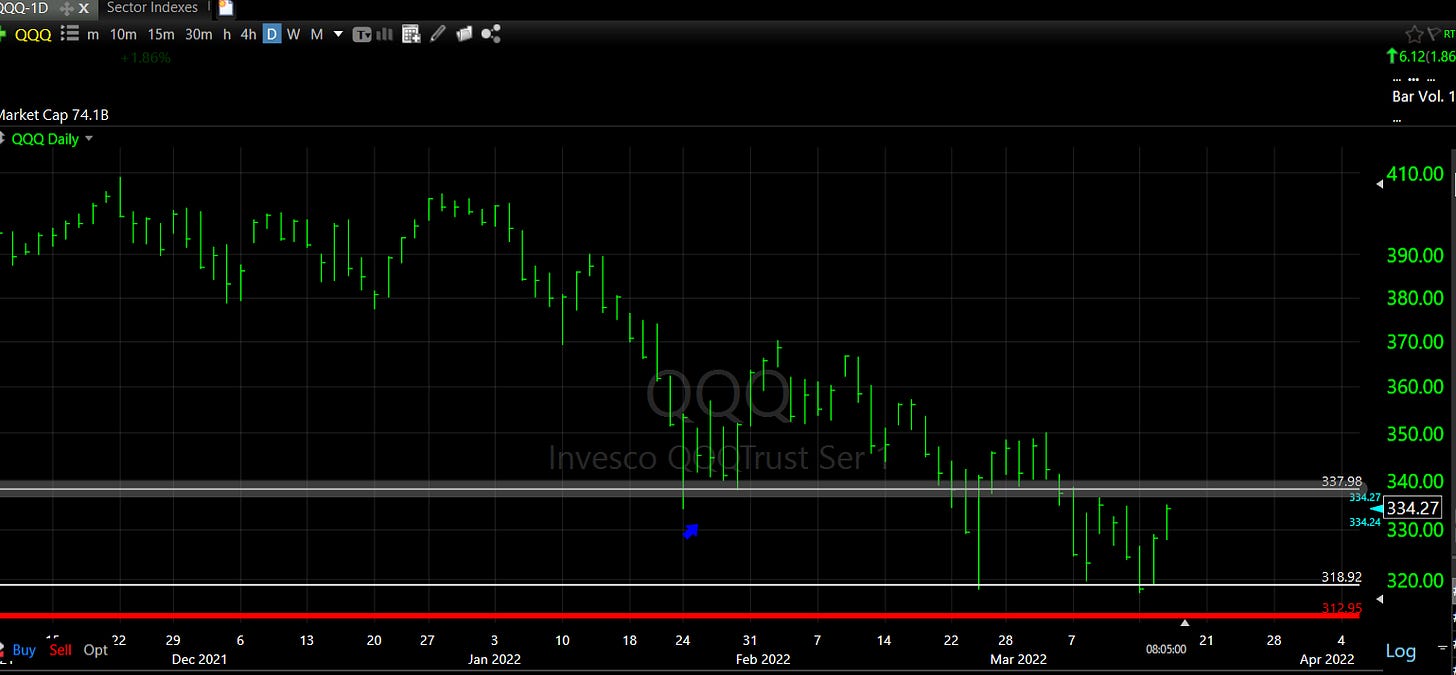The height and width of the screenshot is (675, 1456).
Task: Click the 390.00 price axis label
Action: [x=1416, y=255]
